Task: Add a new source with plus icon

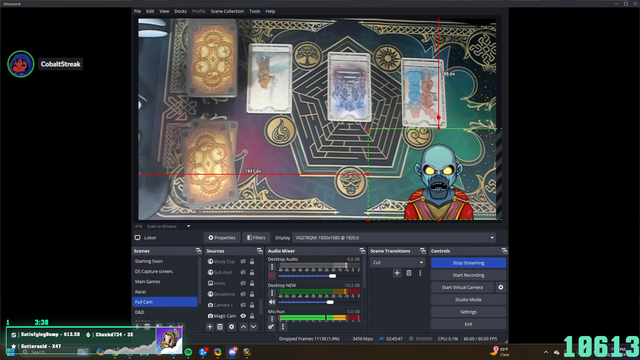Action: [x=210, y=327]
